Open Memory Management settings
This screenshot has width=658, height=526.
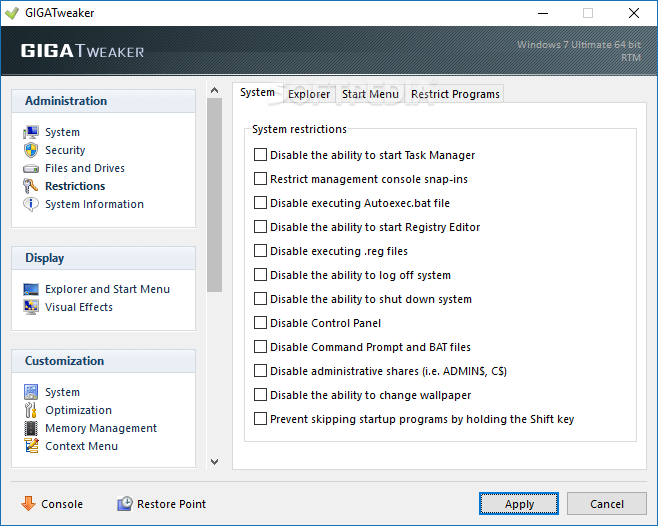(x=101, y=428)
